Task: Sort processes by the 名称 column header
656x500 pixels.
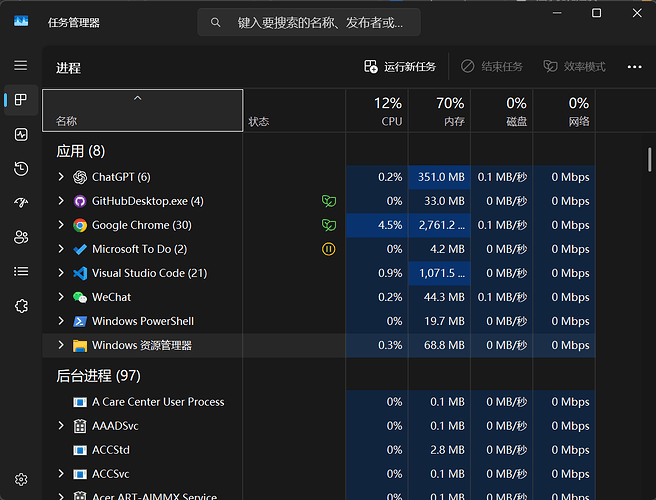Action: coord(143,110)
